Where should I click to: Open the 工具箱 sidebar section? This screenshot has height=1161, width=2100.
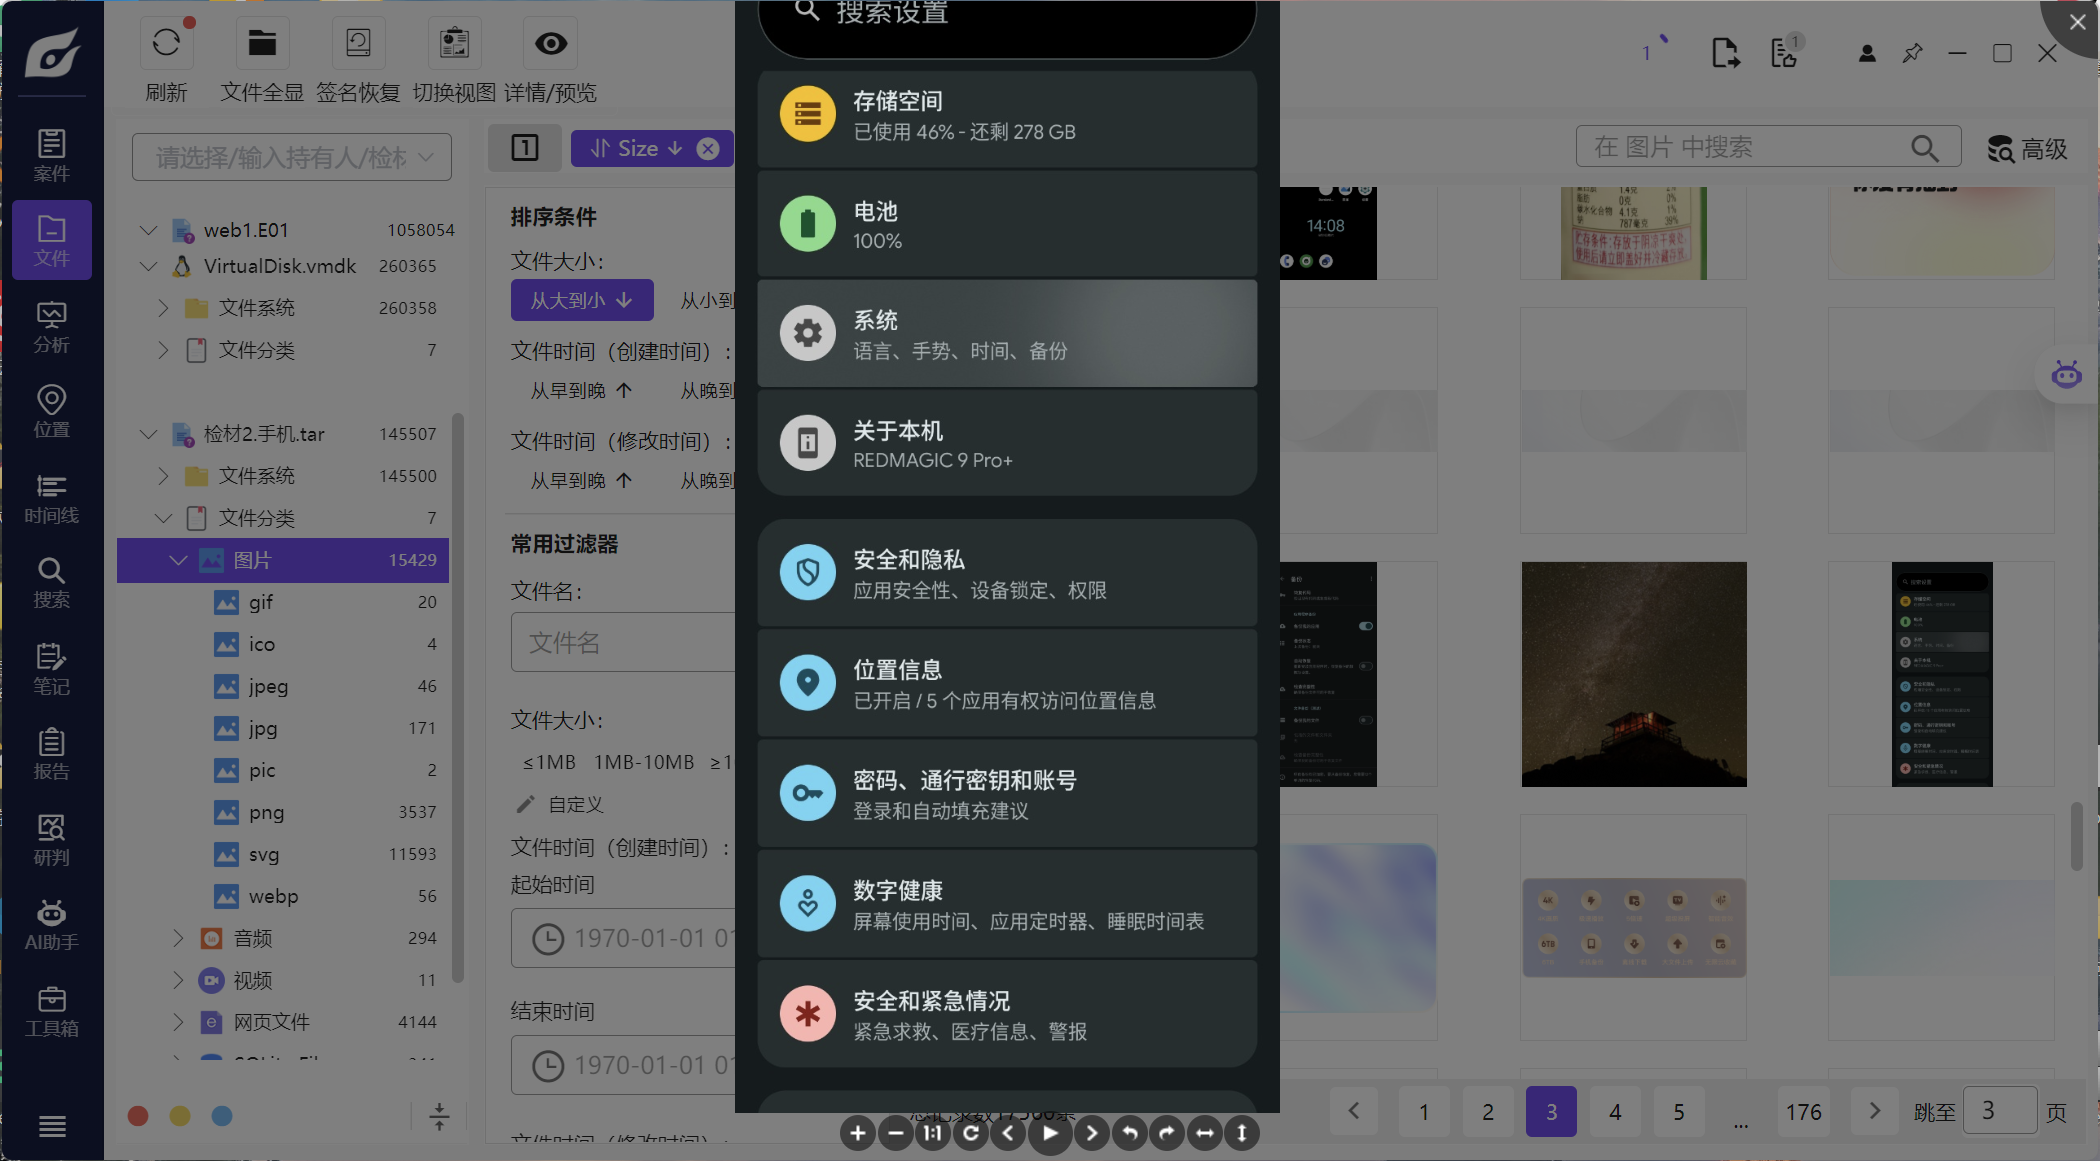[52, 1010]
